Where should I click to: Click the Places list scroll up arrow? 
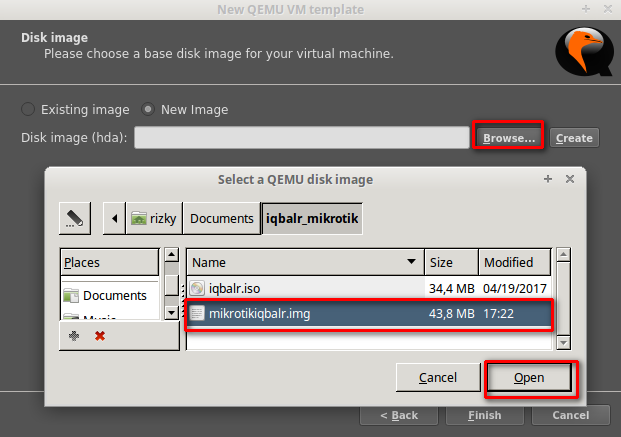point(171,255)
